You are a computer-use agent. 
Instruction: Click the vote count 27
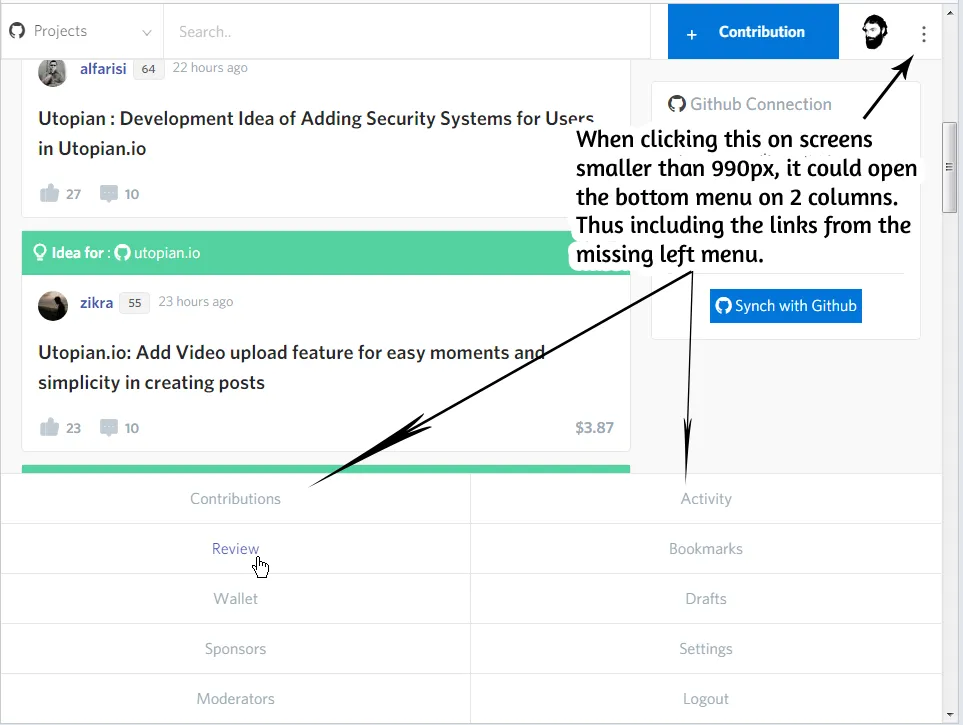pyautogui.click(x=74, y=194)
